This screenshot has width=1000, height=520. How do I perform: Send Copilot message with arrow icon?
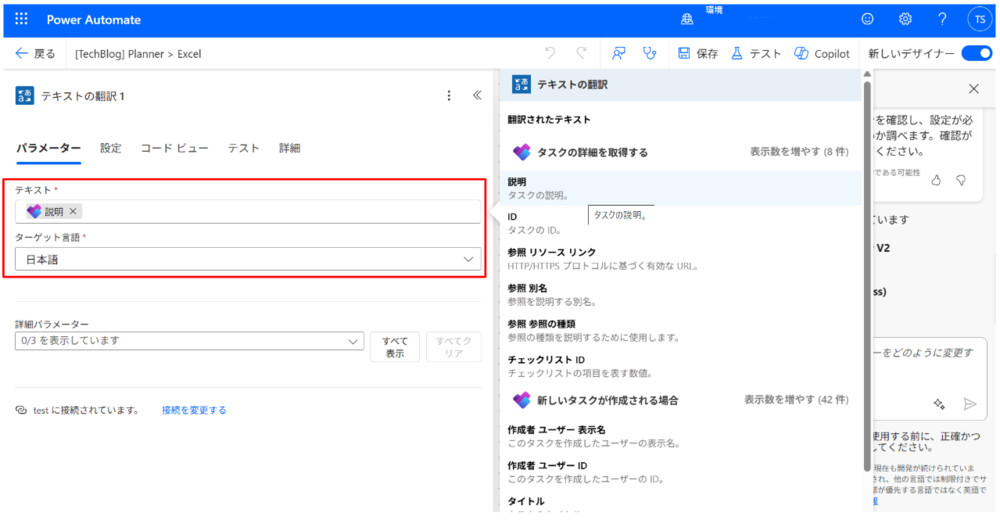970,404
